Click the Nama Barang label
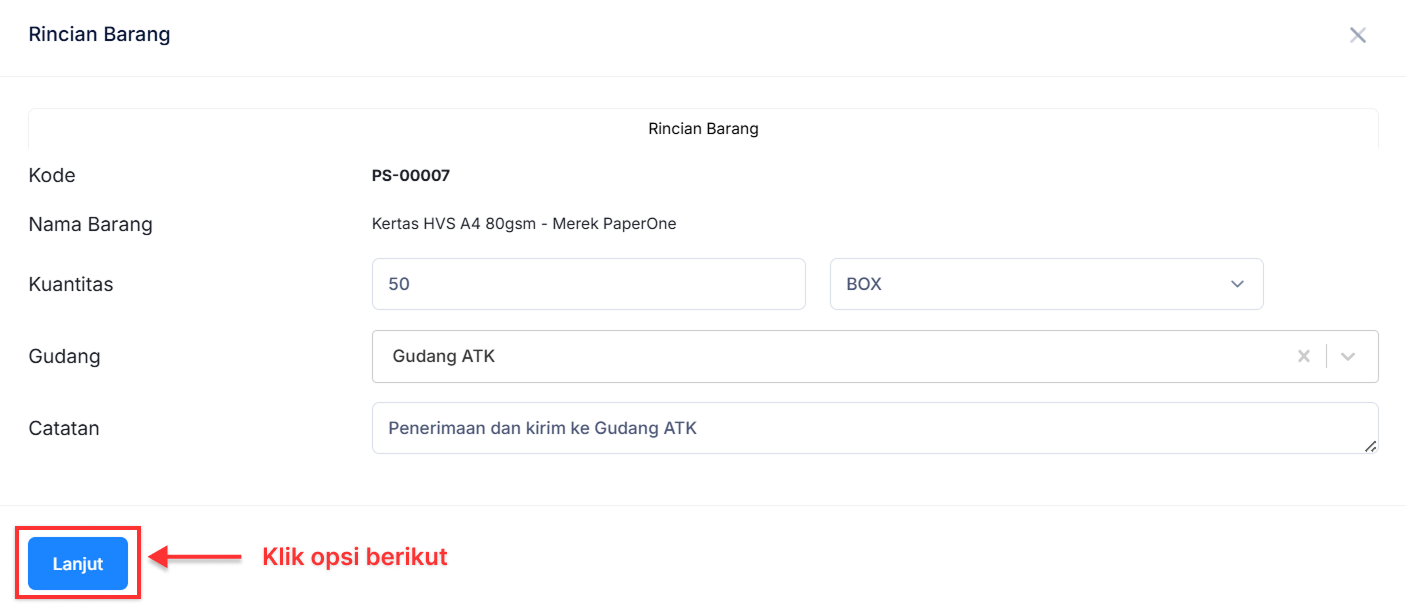 pos(91,224)
